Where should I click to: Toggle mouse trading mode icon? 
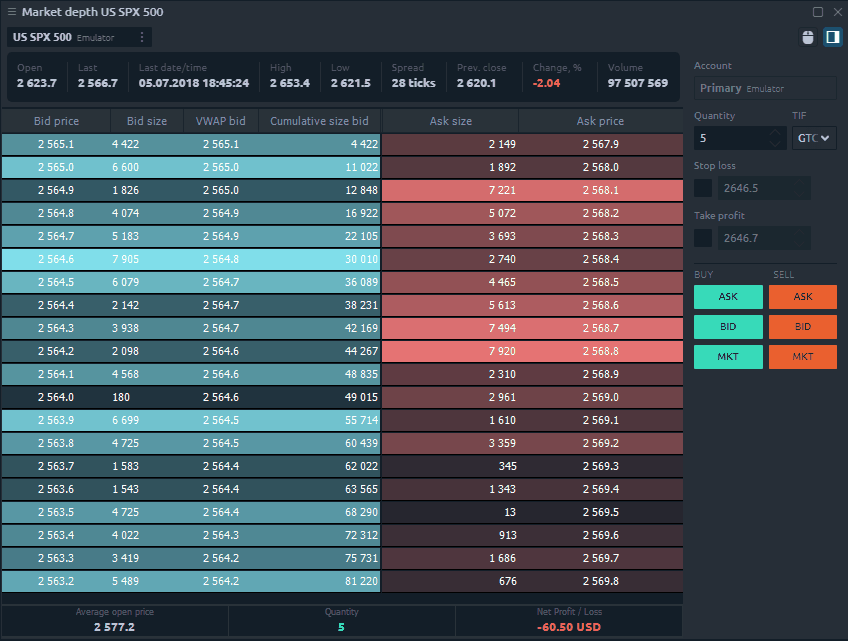pyautogui.click(x=809, y=38)
